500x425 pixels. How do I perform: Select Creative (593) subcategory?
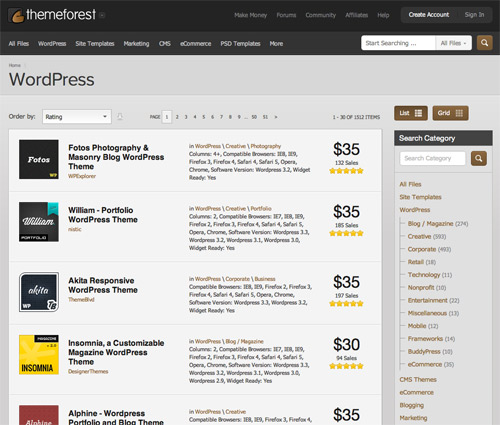(427, 236)
